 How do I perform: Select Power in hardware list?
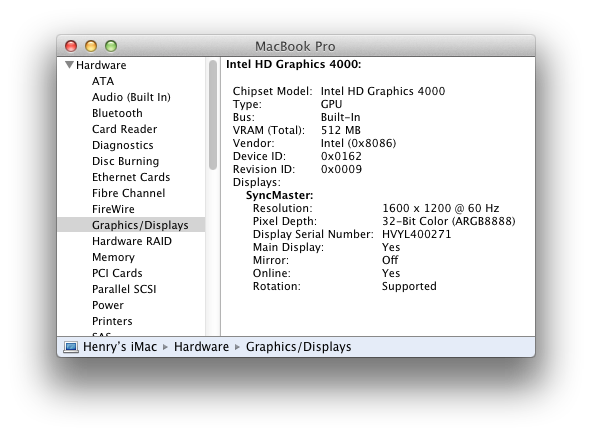[x=108, y=305]
